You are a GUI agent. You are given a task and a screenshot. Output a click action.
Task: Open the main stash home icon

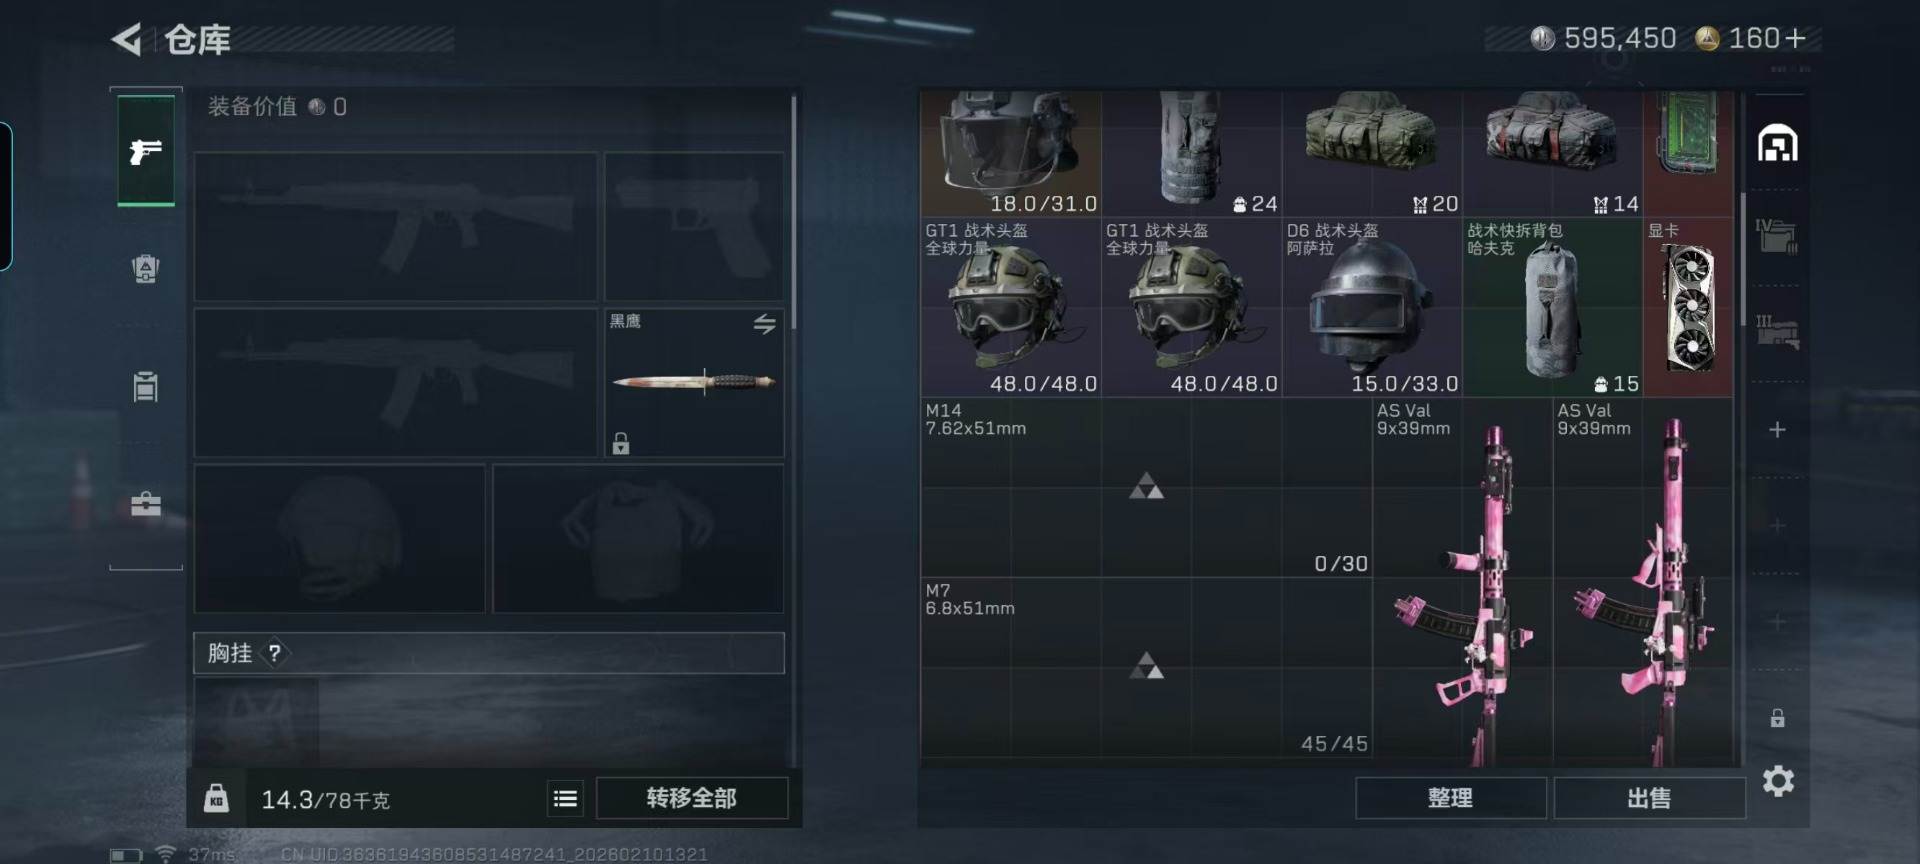(1777, 144)
